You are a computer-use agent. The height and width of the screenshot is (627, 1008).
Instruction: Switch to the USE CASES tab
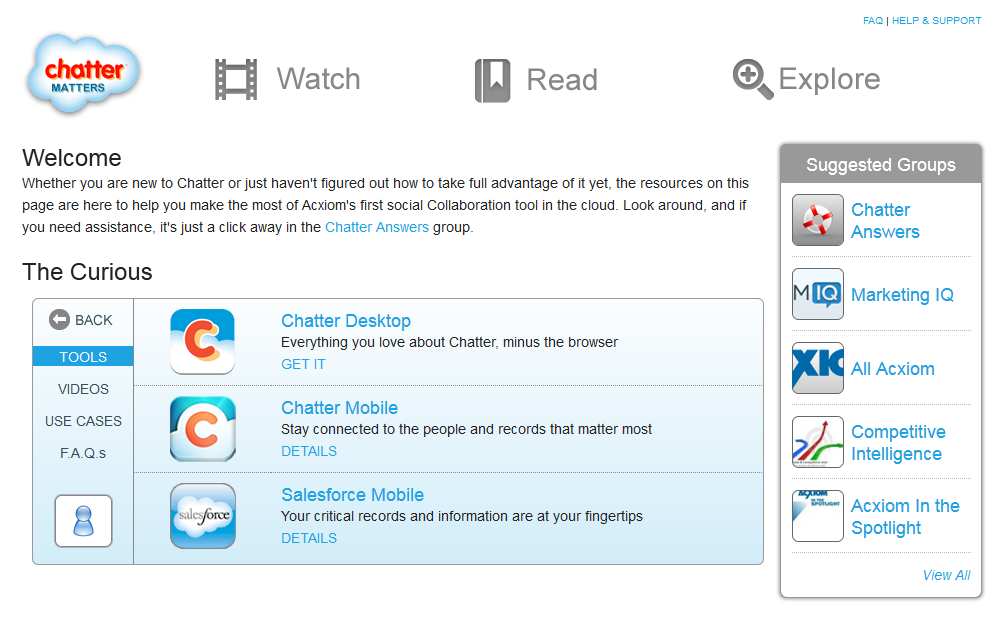pos(83,421)
